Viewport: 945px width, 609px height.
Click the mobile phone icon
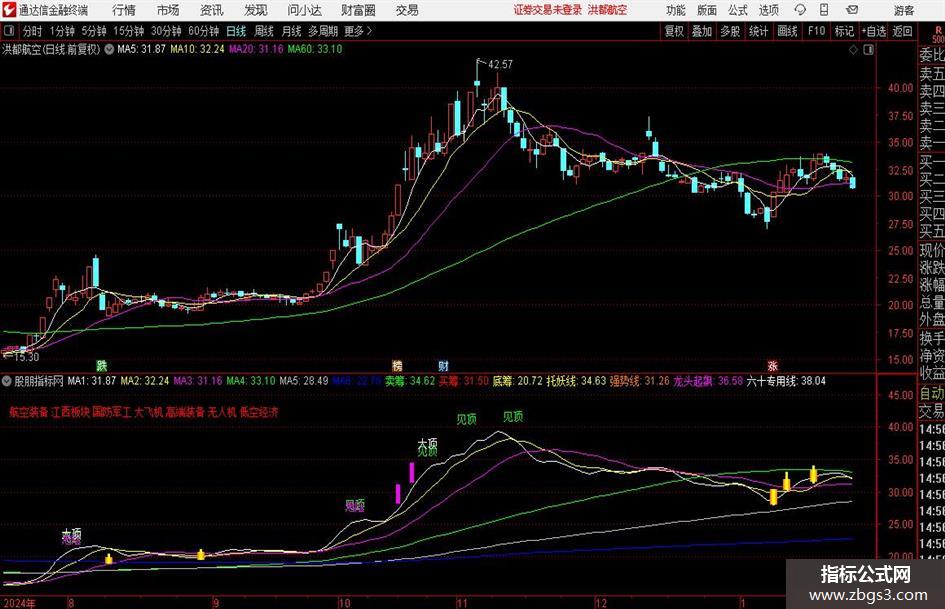point(824,10)
